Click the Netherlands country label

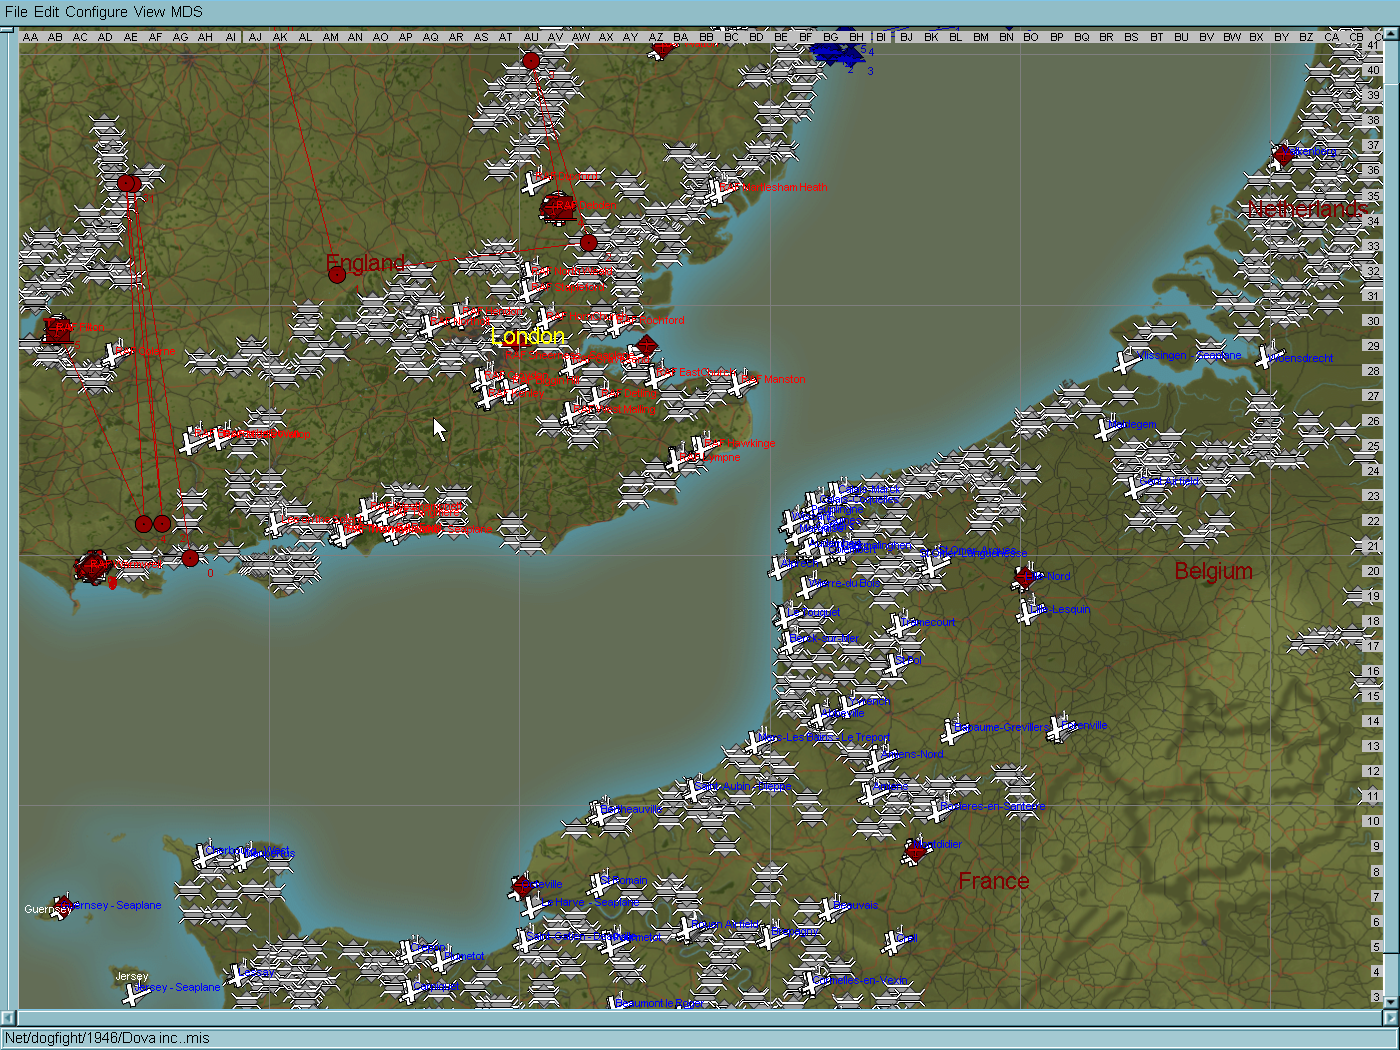[x=1307, y=209]
